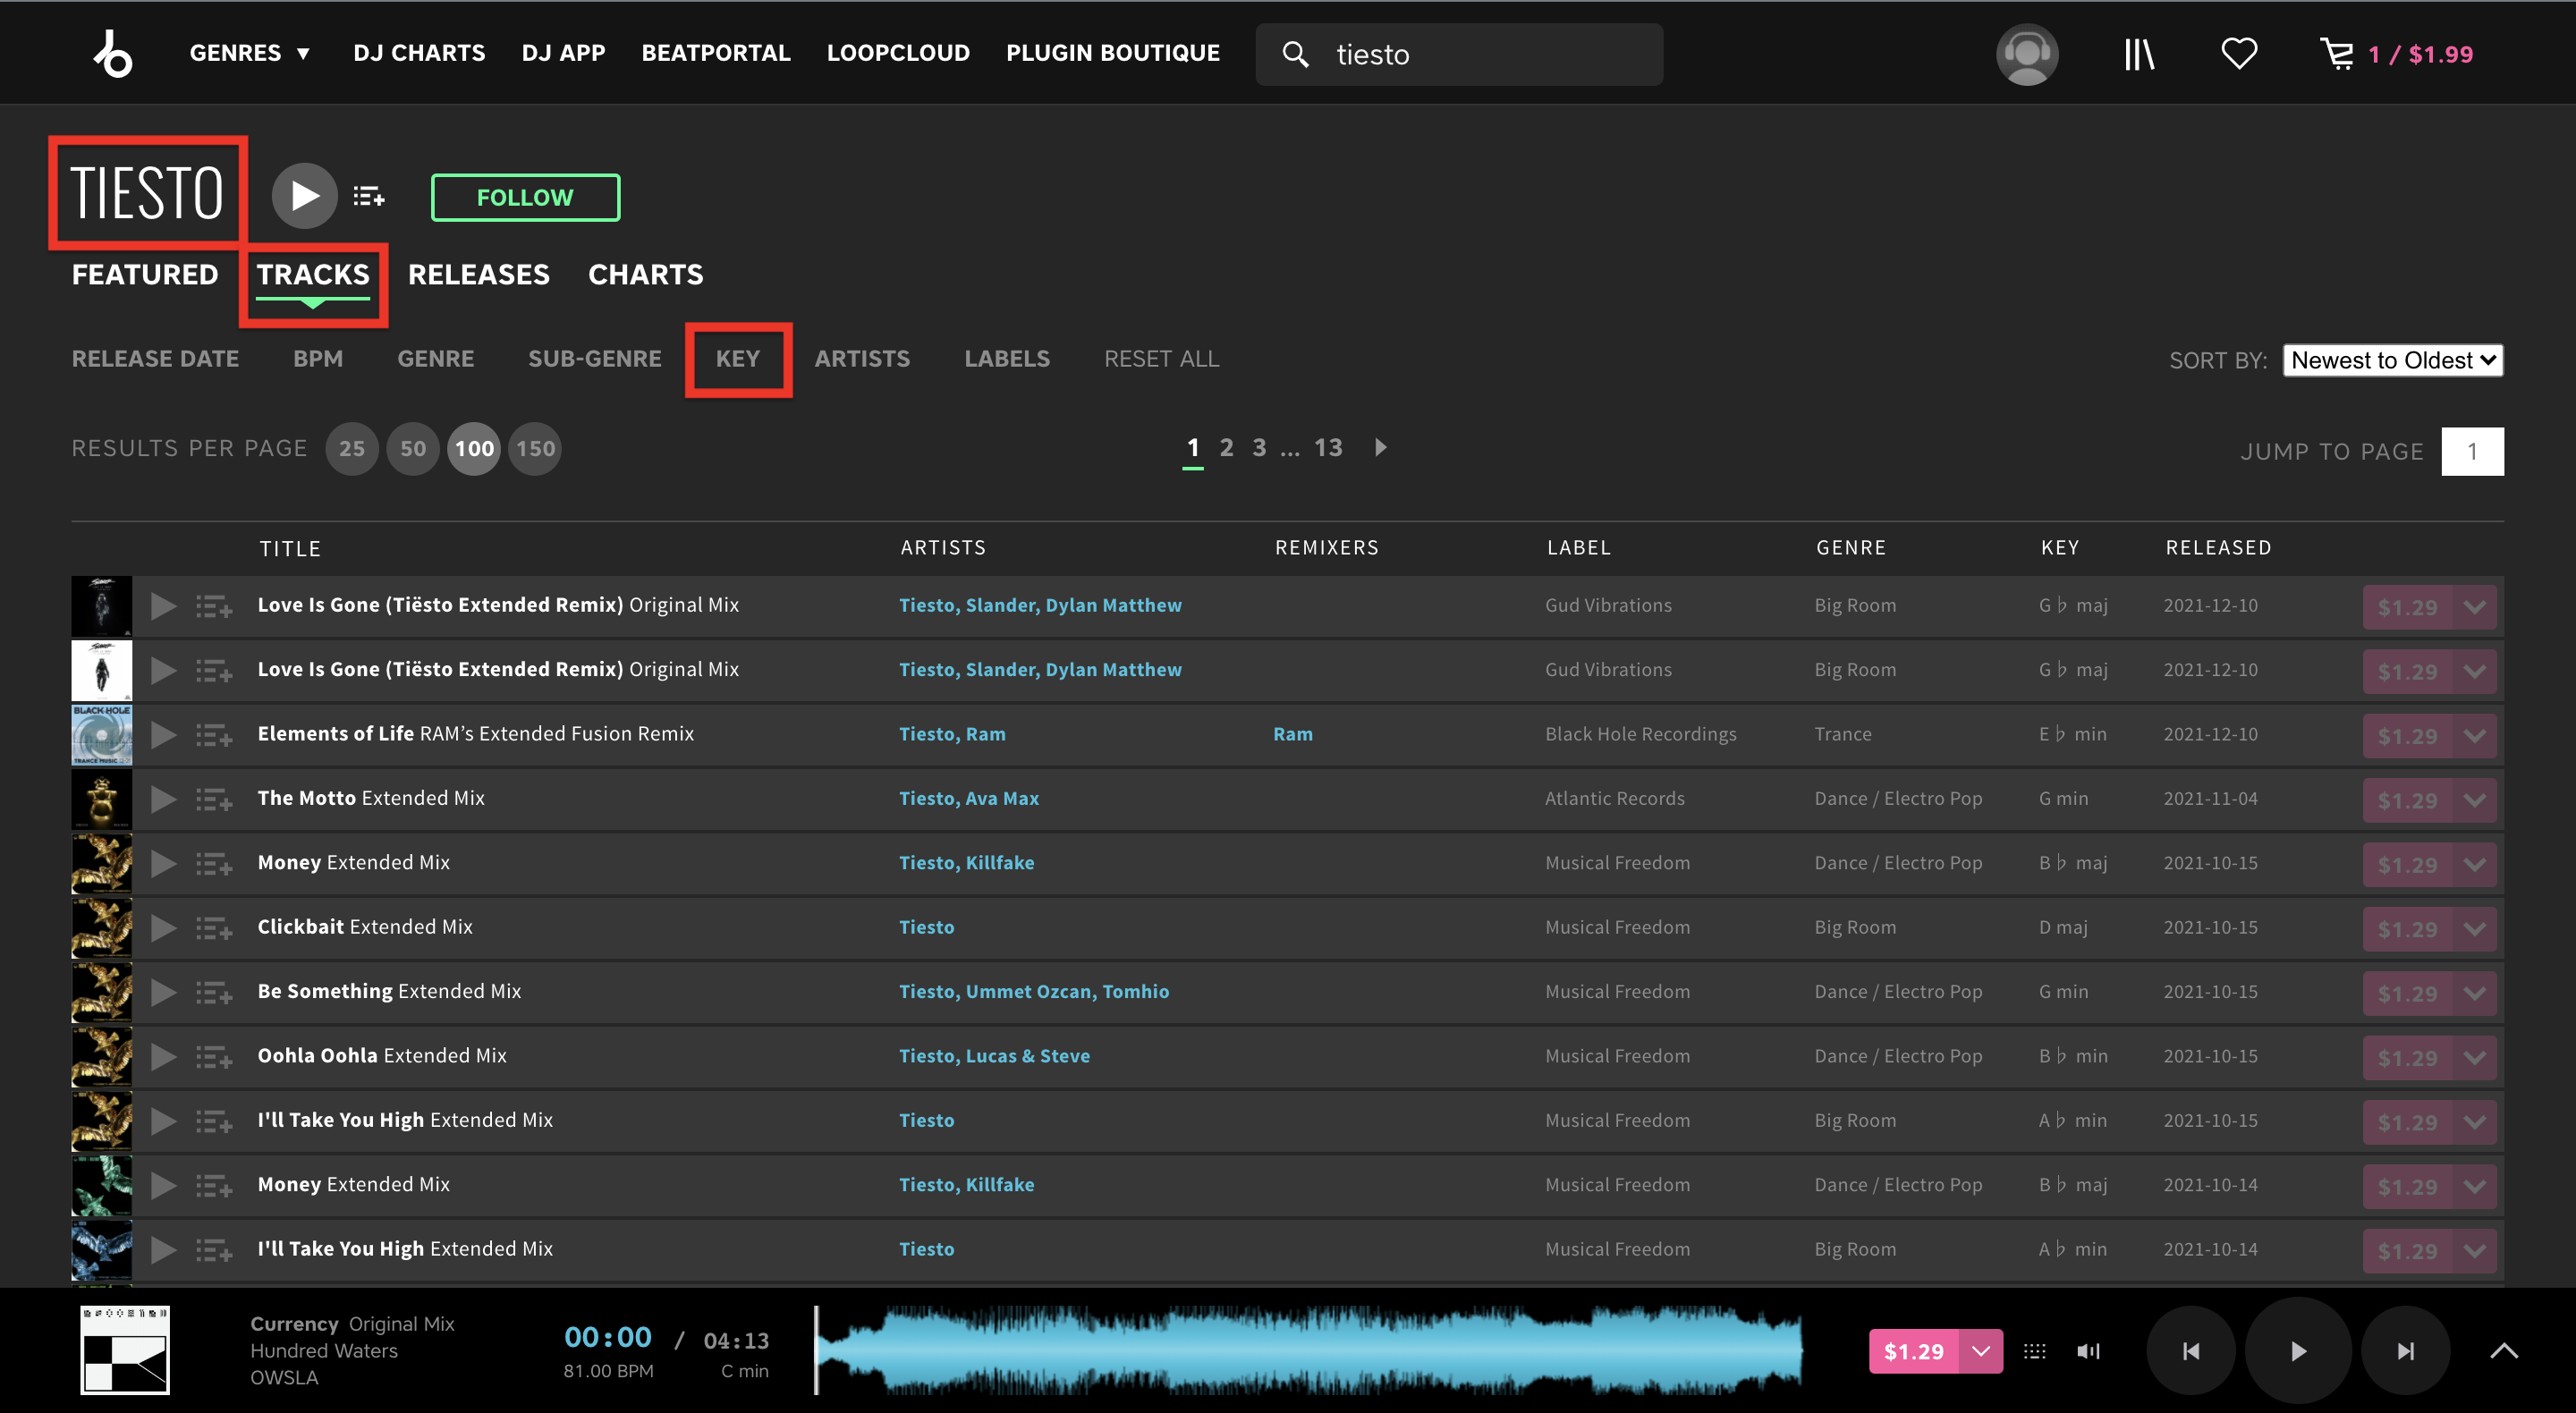Select 150 results per page

tap(535, 448)
